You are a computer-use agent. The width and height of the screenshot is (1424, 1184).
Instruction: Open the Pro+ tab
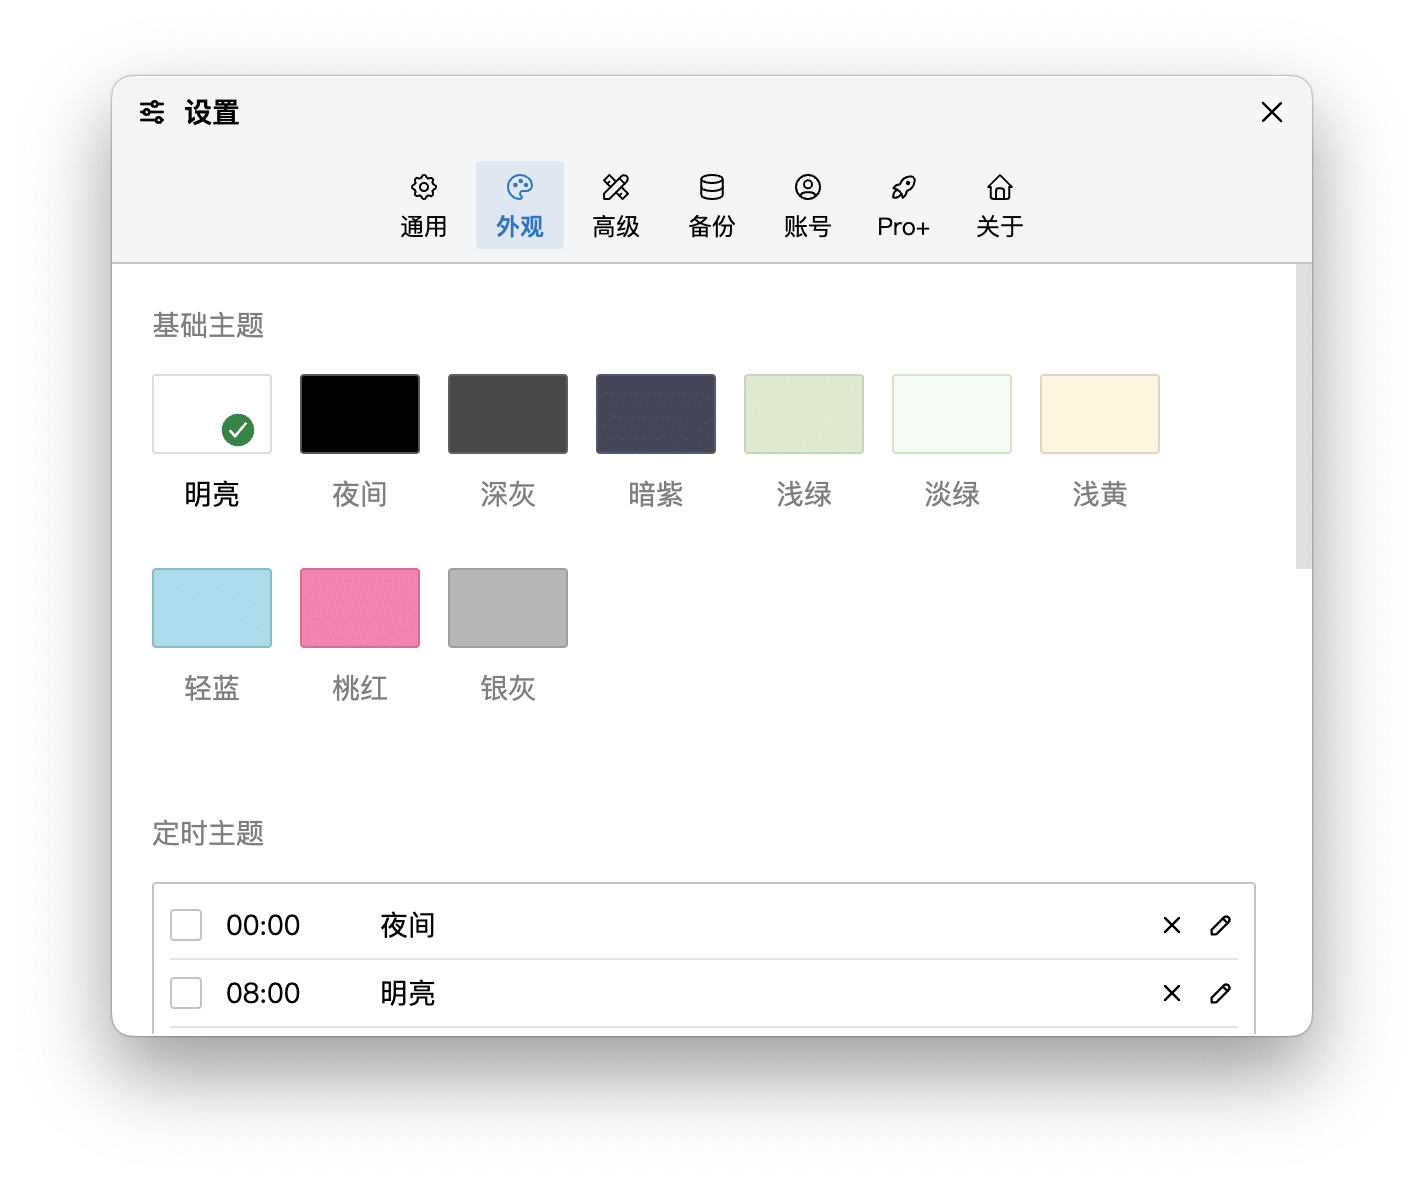904,206
